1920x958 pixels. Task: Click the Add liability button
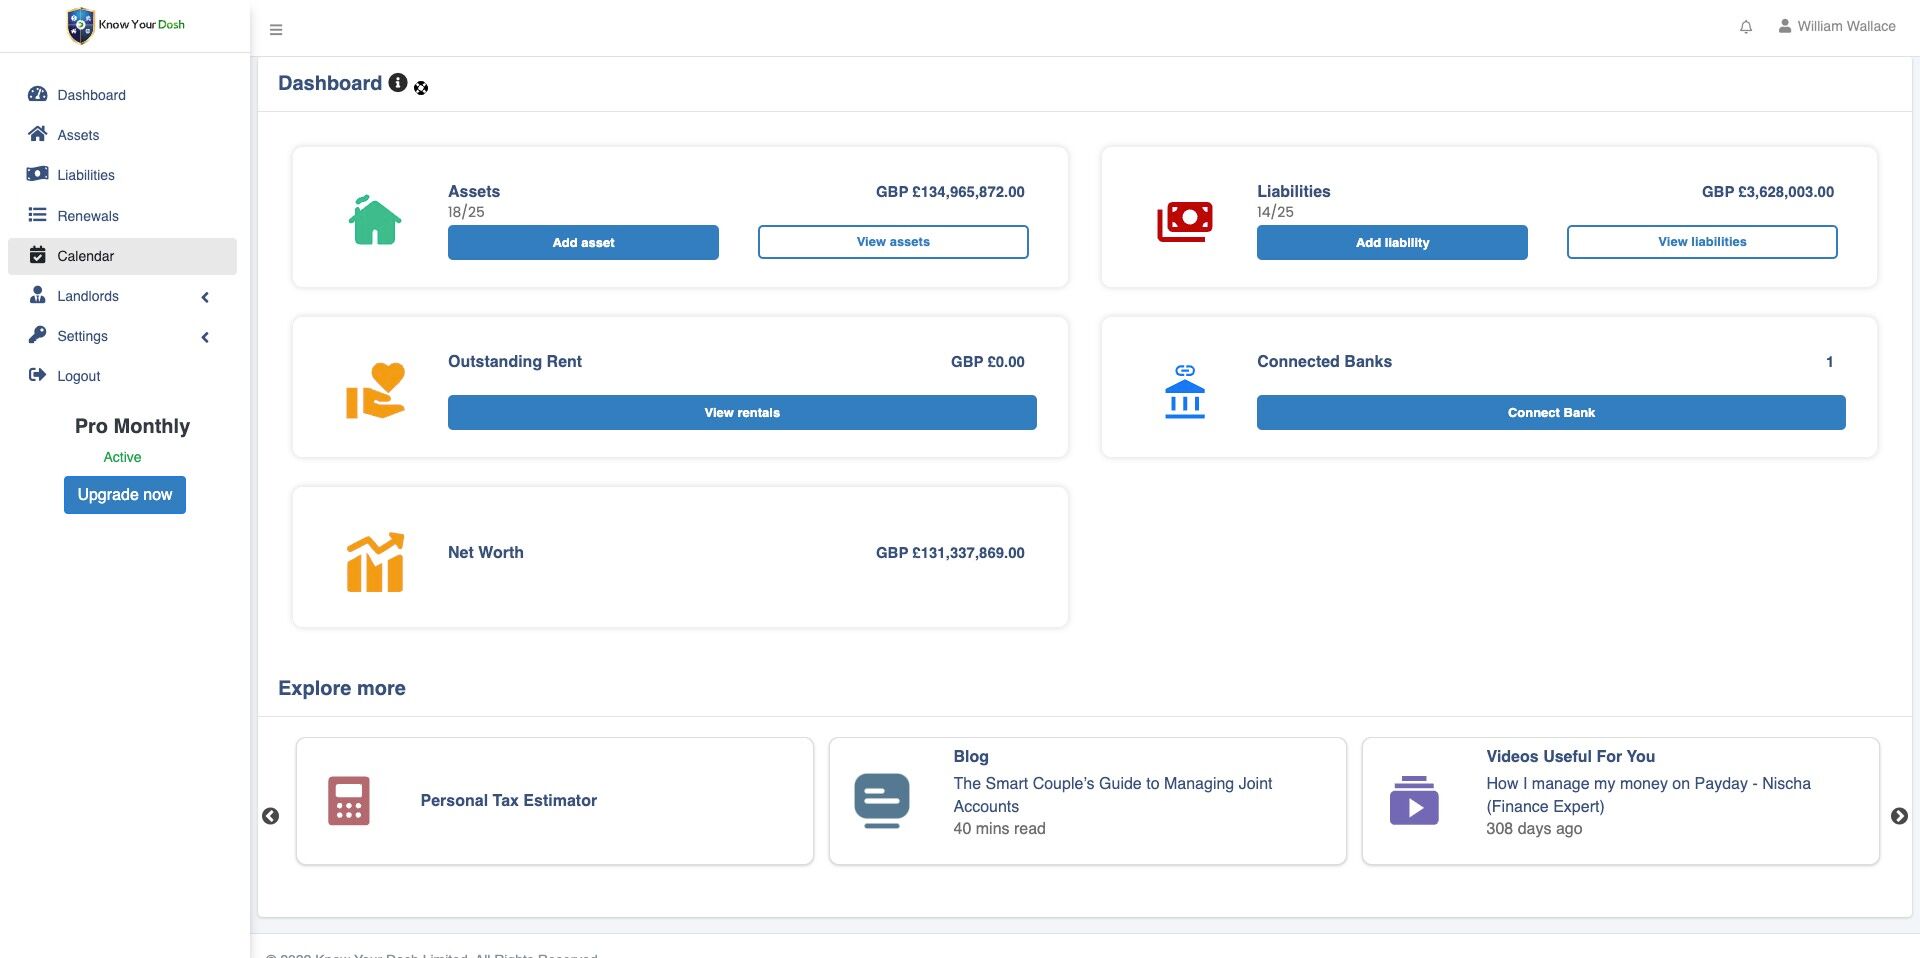coord(1392,242)
